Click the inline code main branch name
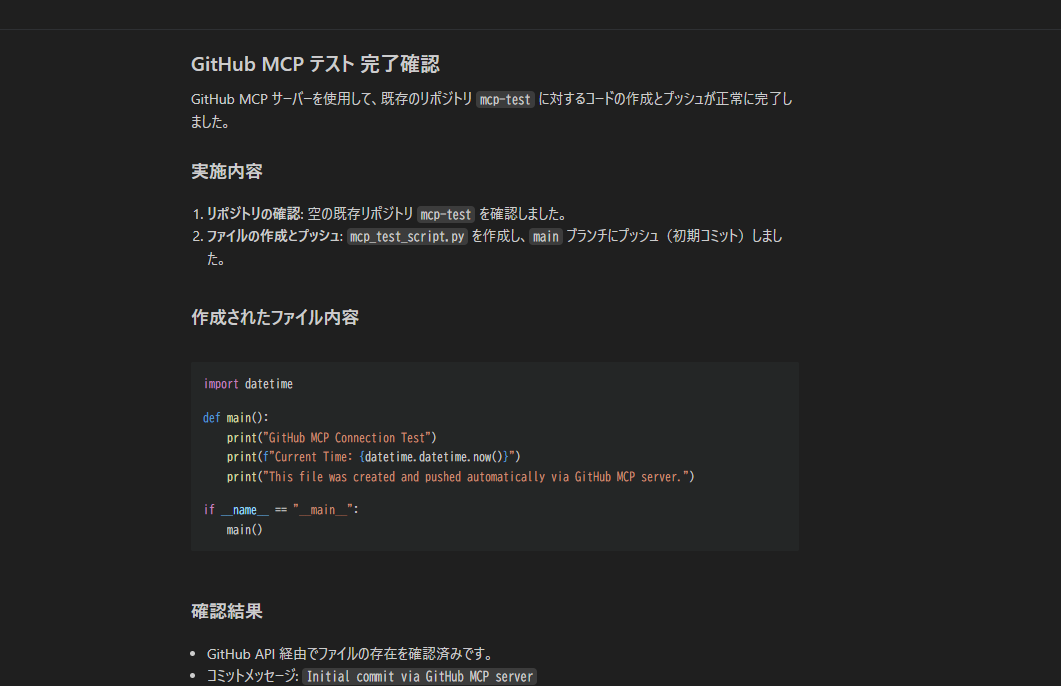1061x686 pixels. 545,237
